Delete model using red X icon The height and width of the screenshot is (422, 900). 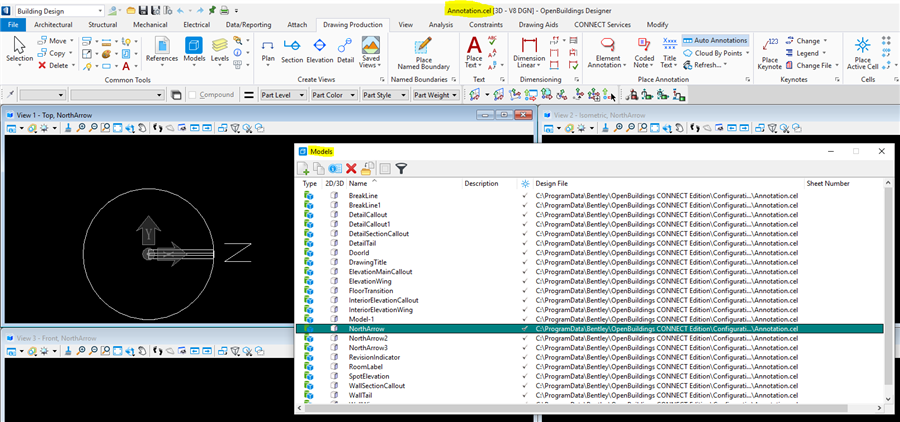[351, 168]
